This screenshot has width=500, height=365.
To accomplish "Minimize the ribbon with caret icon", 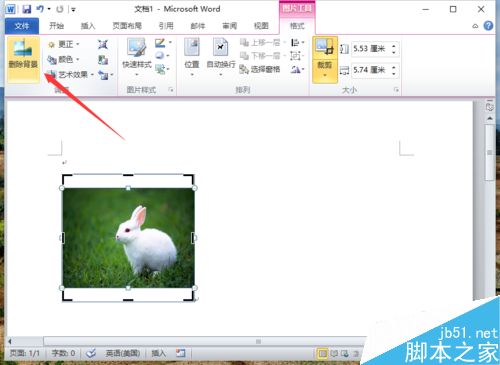I will (x=475, y=26).
